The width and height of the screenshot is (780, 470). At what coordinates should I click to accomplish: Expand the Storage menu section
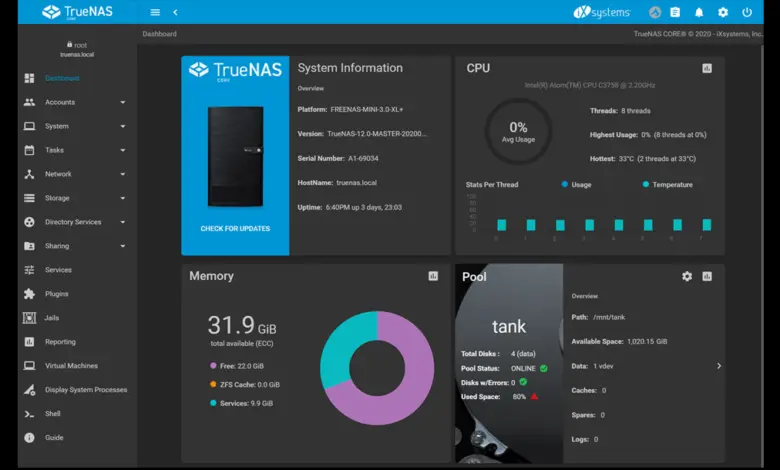[x=75, y=198]
